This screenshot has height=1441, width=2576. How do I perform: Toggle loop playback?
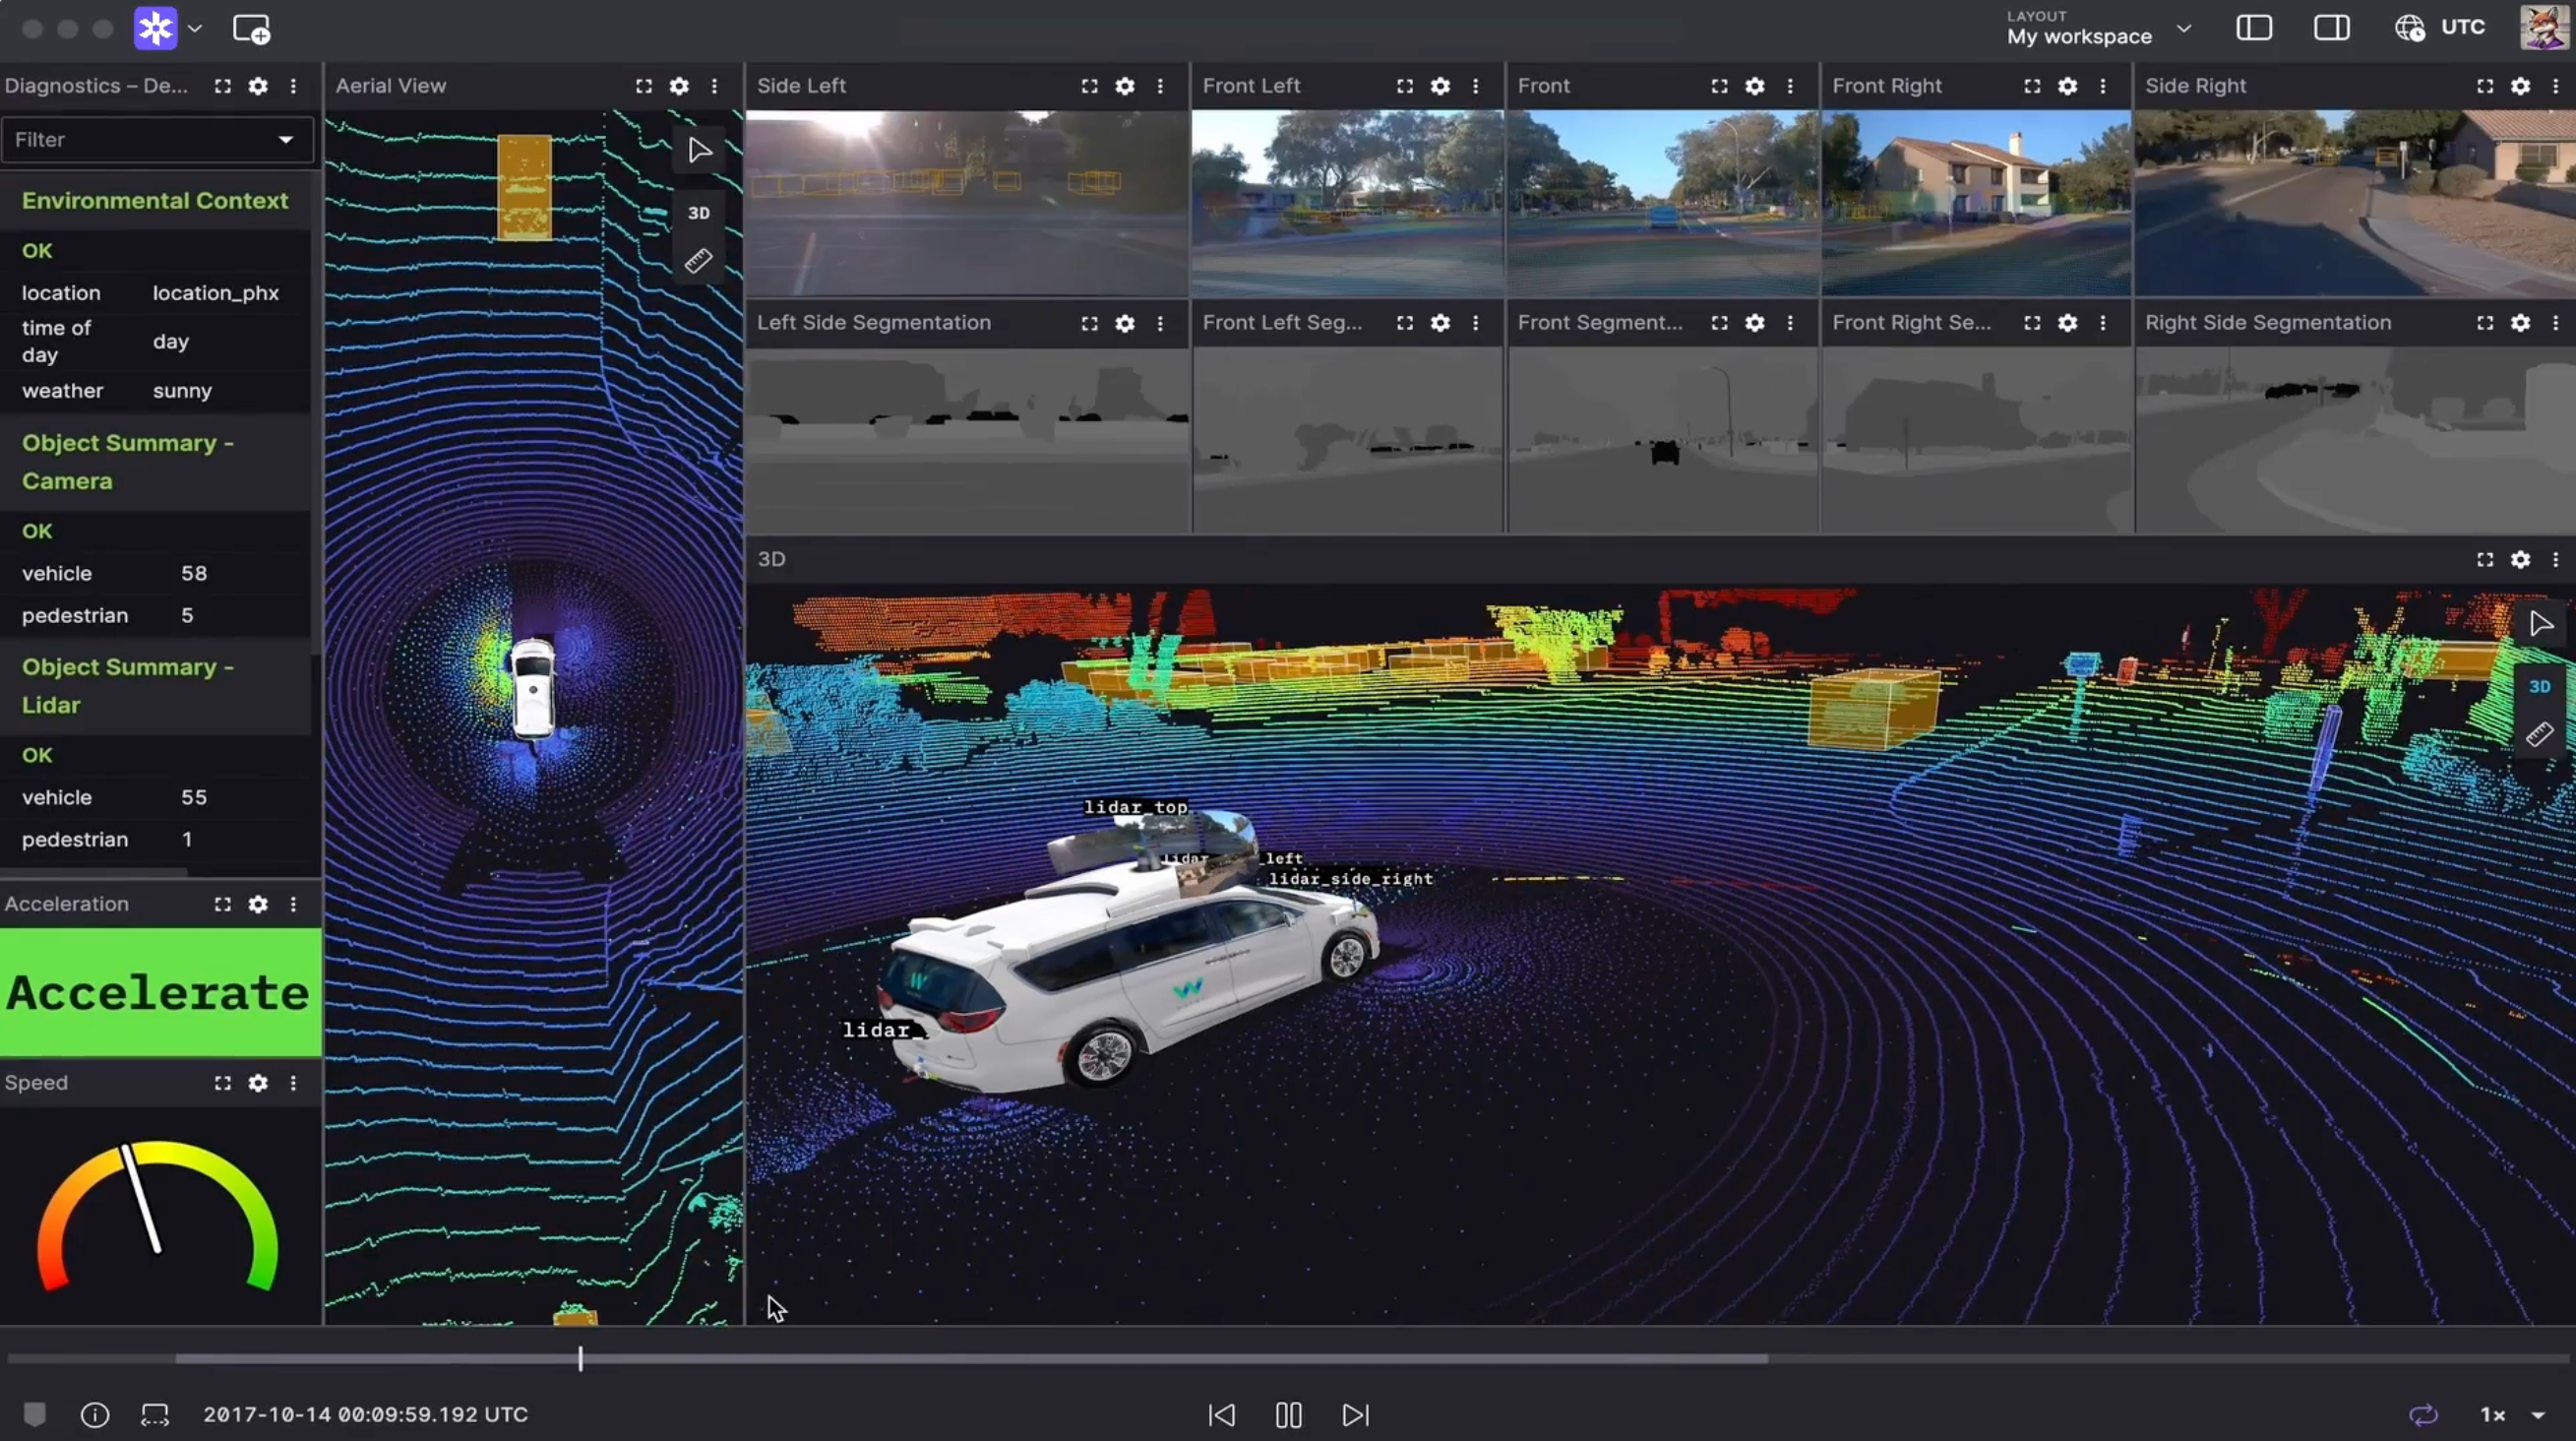click(2424, 1415)
